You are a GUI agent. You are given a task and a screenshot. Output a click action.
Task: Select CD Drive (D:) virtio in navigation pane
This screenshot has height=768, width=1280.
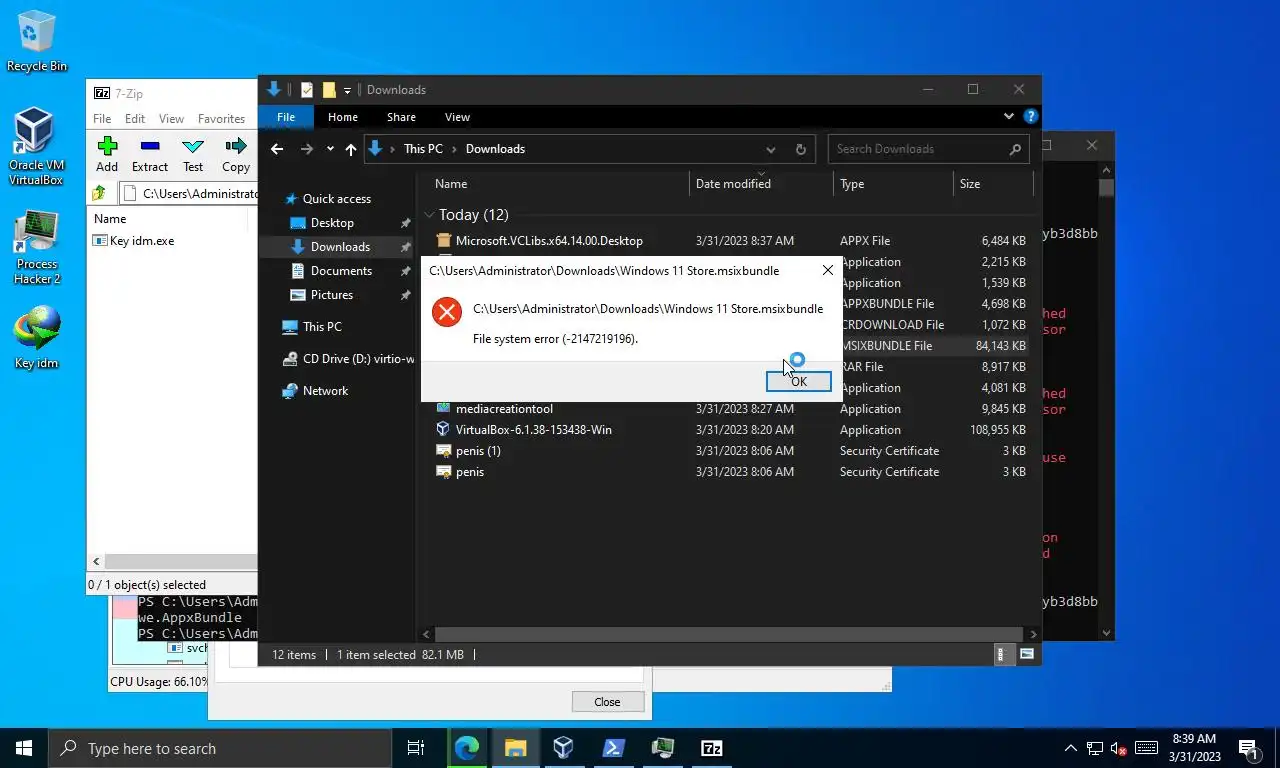pos(348,359)
